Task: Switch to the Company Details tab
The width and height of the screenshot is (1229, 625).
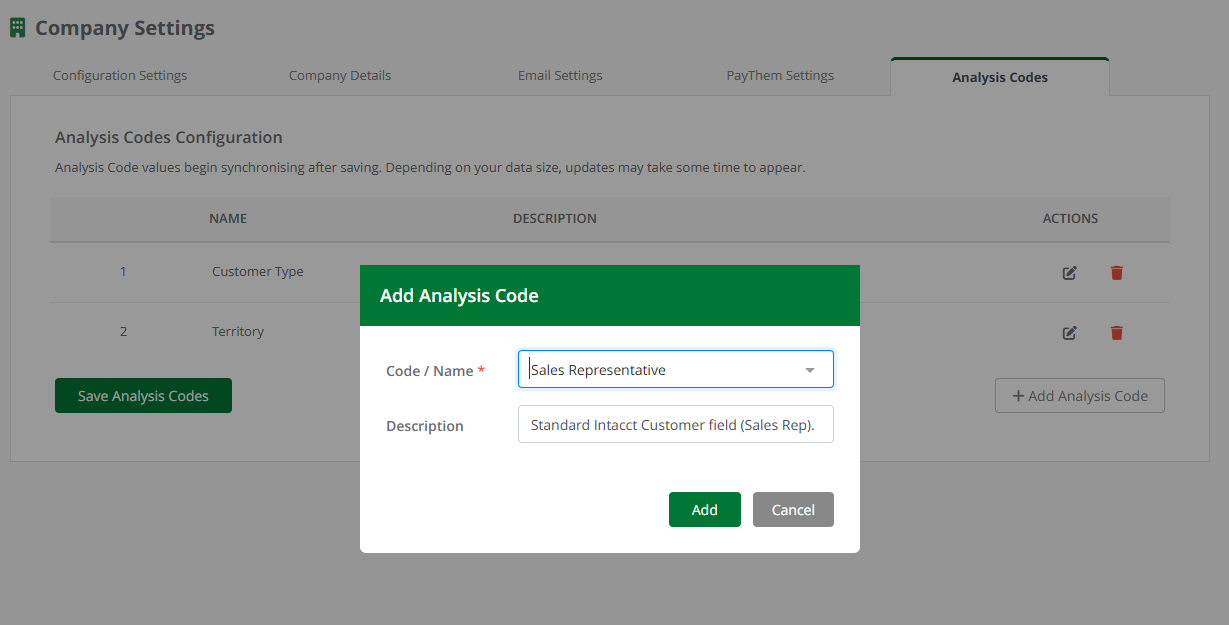Action: [340, 75]
